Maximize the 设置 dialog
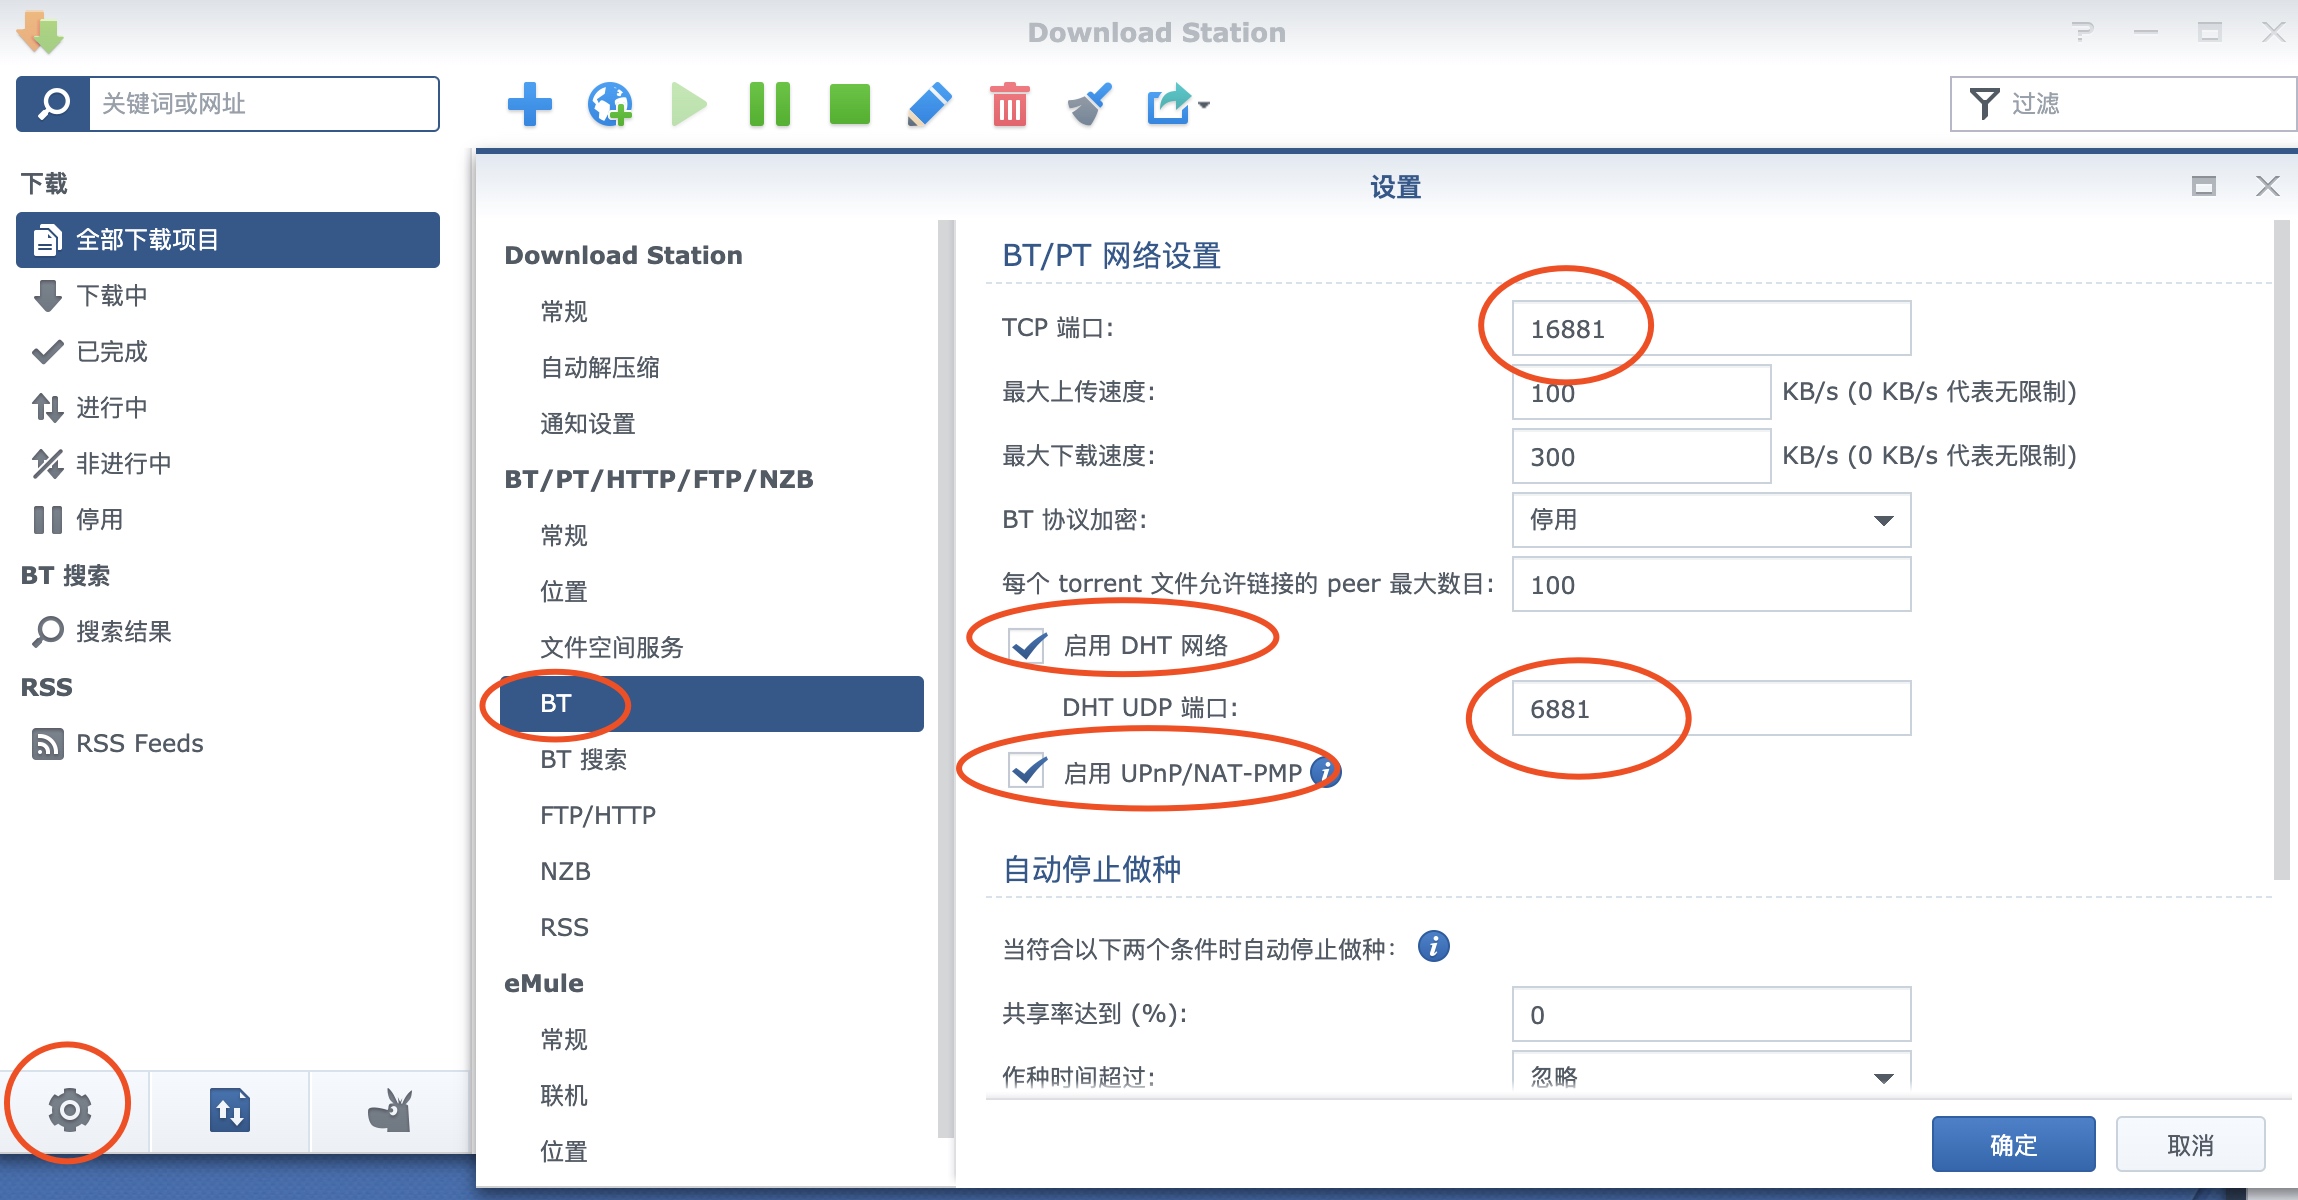Screen dimensions: 2298x1200 click(2204, 186)
